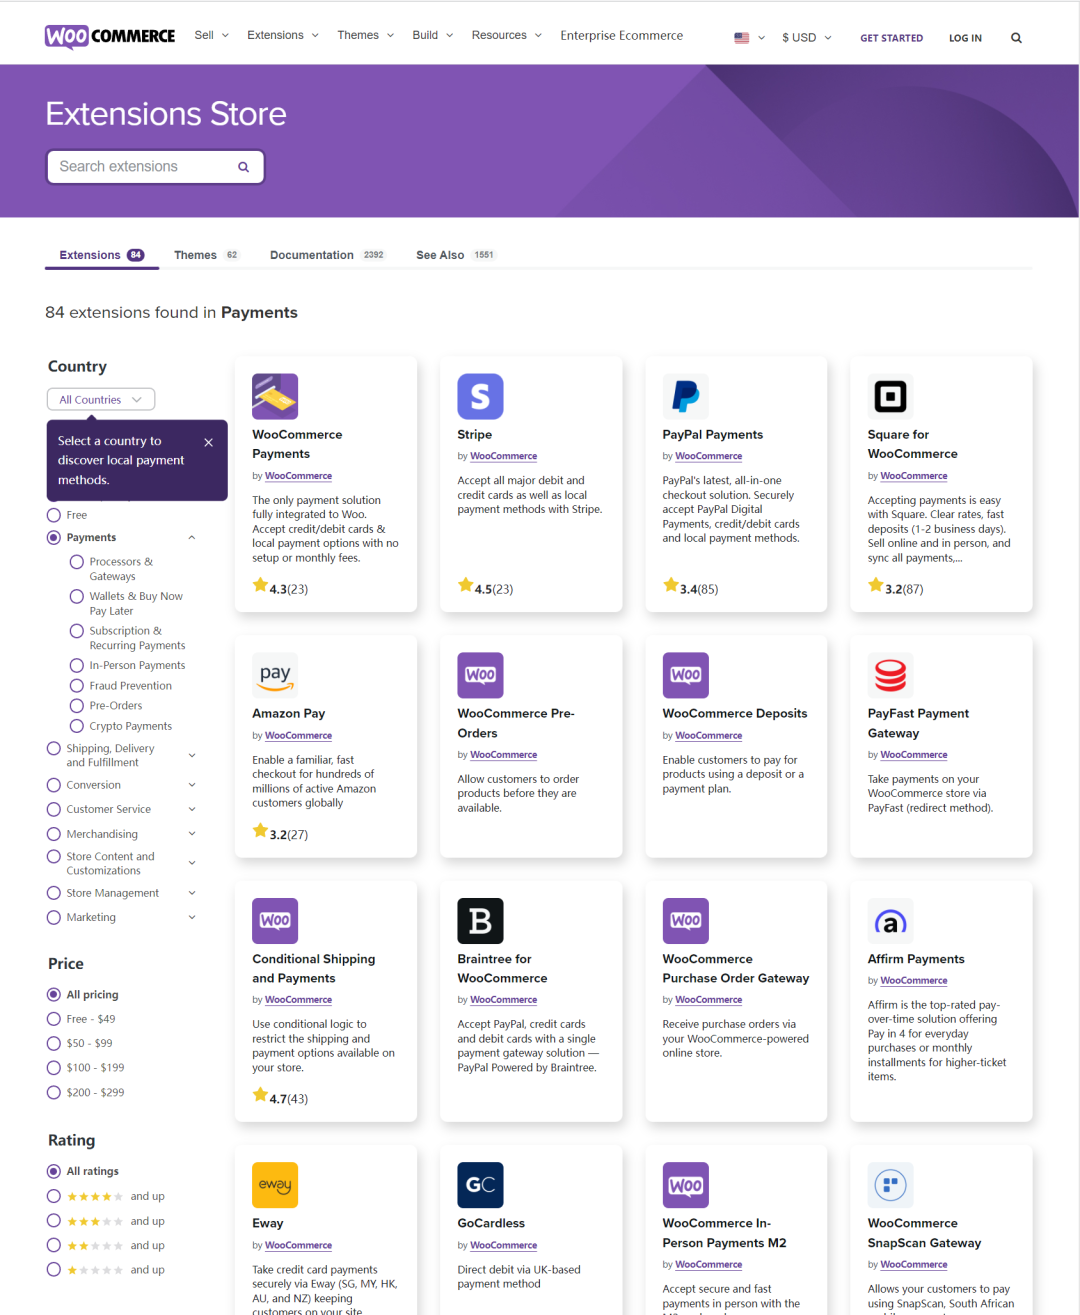Click the GoCardless extension icon
The width and height of the screenshot is (1080, 1315).
480,1184
